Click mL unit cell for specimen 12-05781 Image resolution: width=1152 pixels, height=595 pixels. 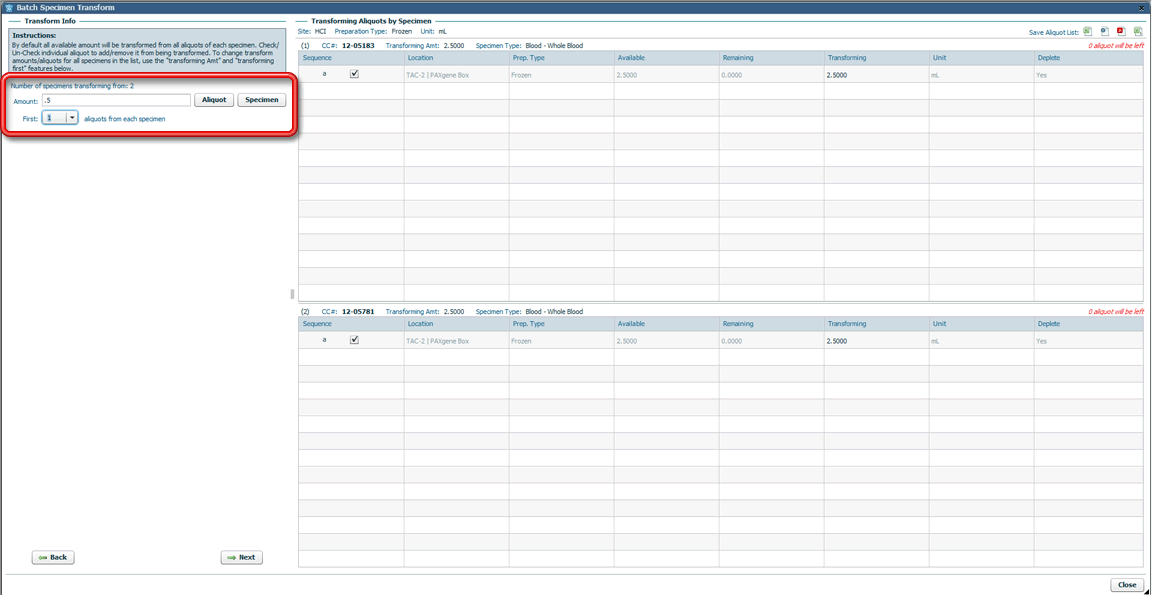[x=982, y=341]
